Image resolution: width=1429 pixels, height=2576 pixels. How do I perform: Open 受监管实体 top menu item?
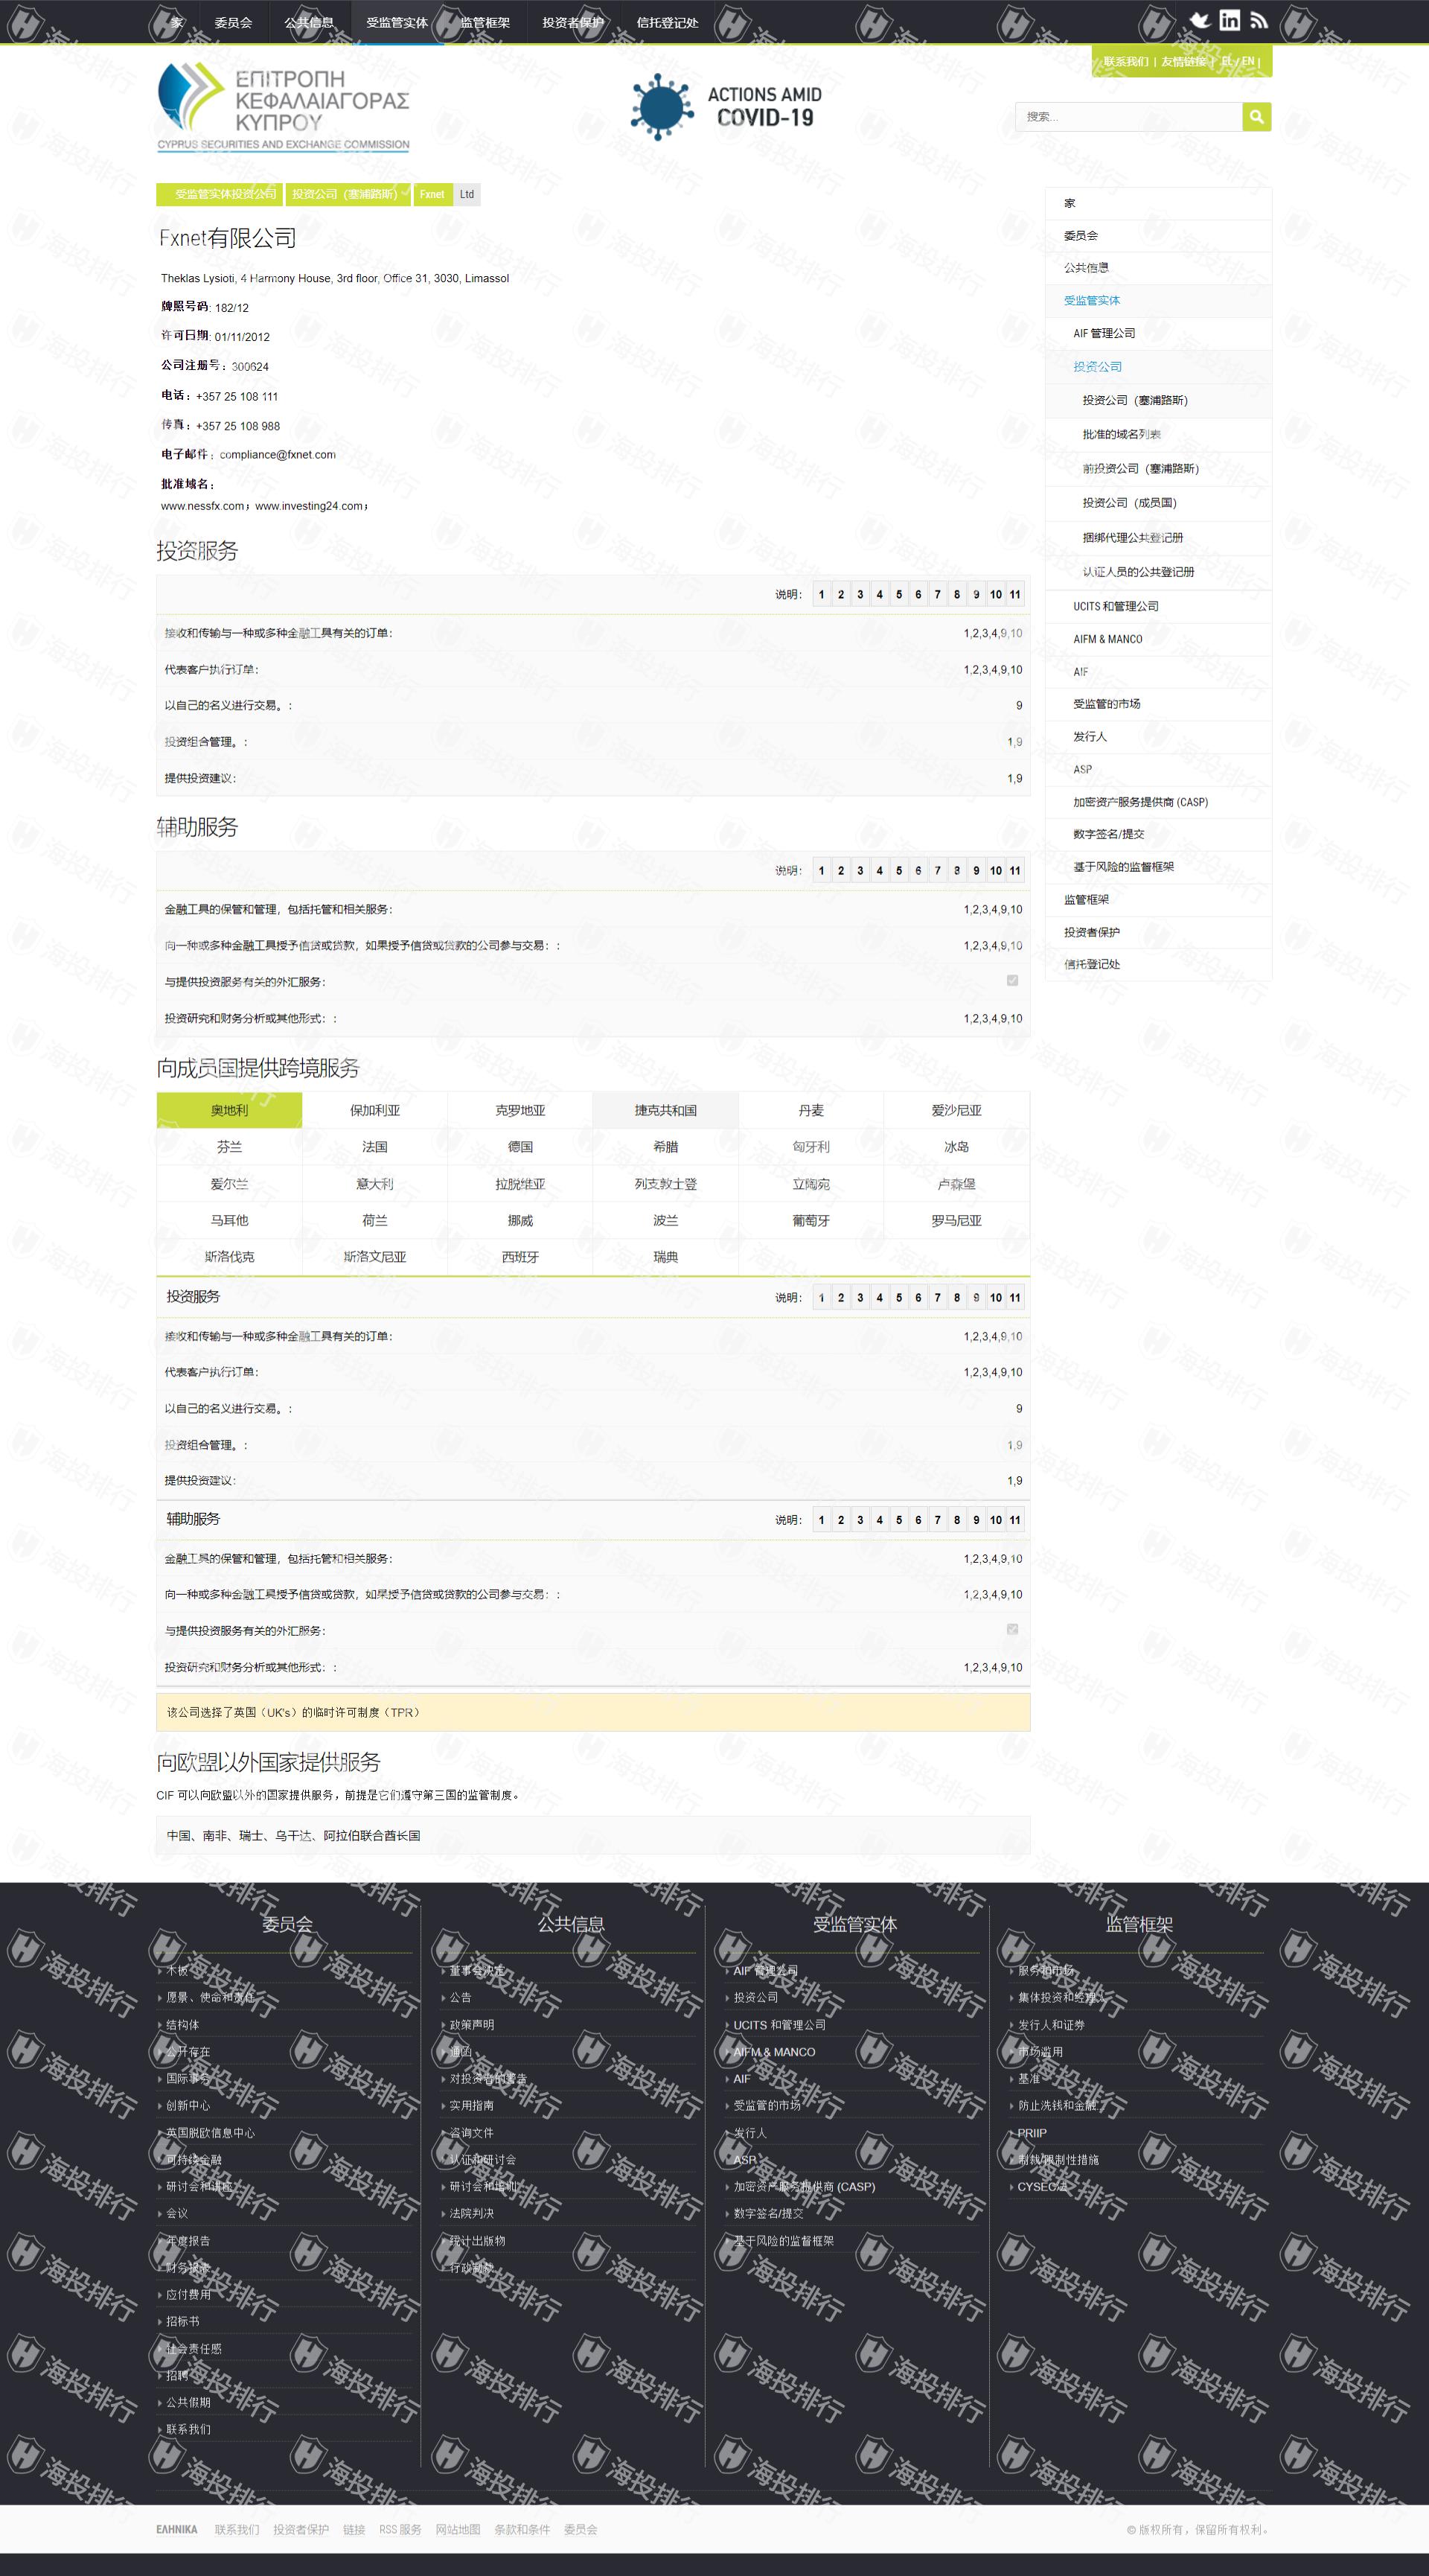click(x=396, y=22)
